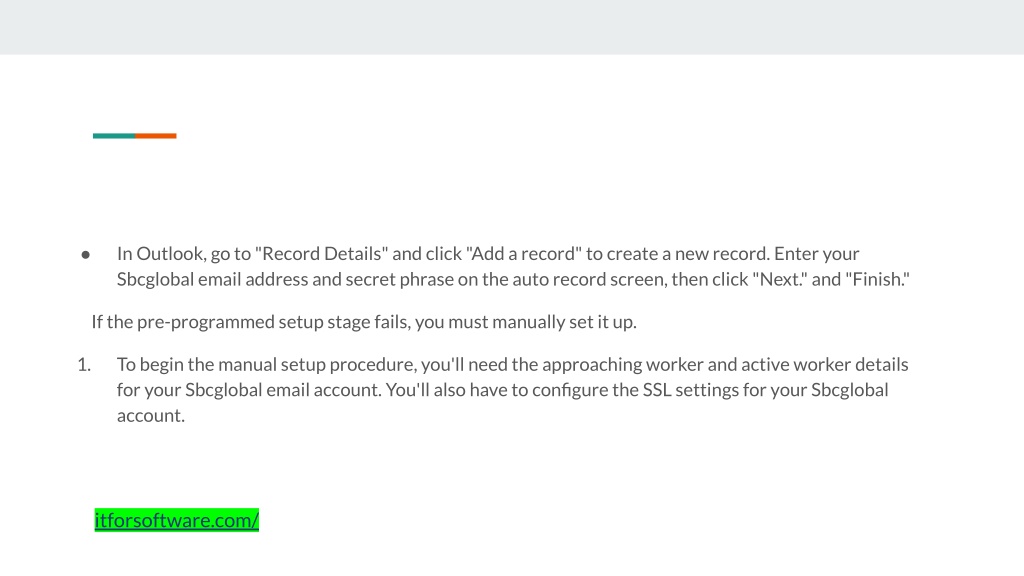Screen dimensions: 1024x576
Task: Click the round bullet point marker
Action: click(86, 255)
